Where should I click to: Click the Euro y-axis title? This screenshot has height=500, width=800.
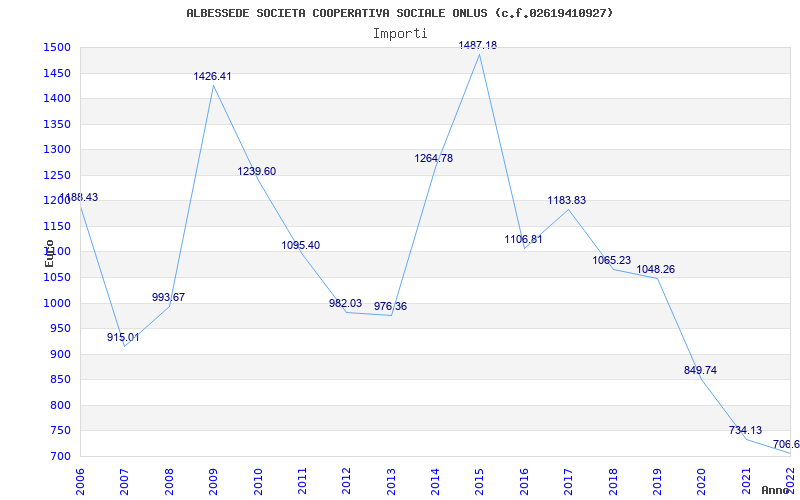click(49, 253)
